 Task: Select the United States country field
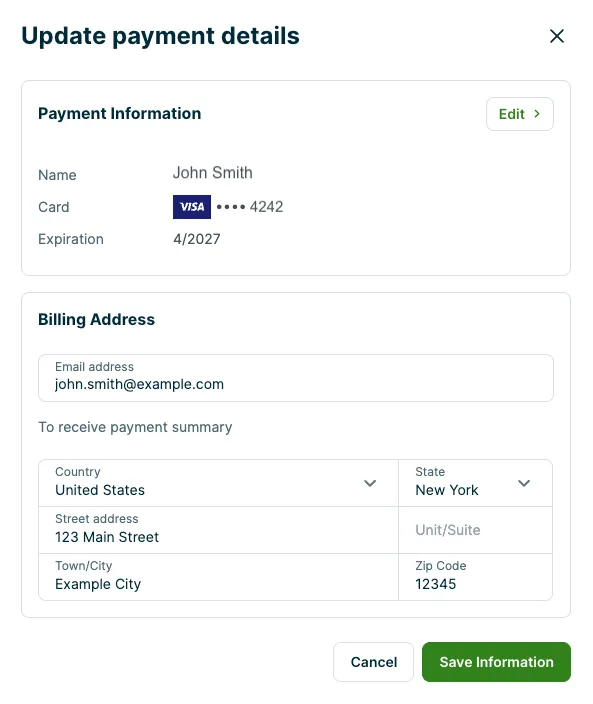(219, 483)
